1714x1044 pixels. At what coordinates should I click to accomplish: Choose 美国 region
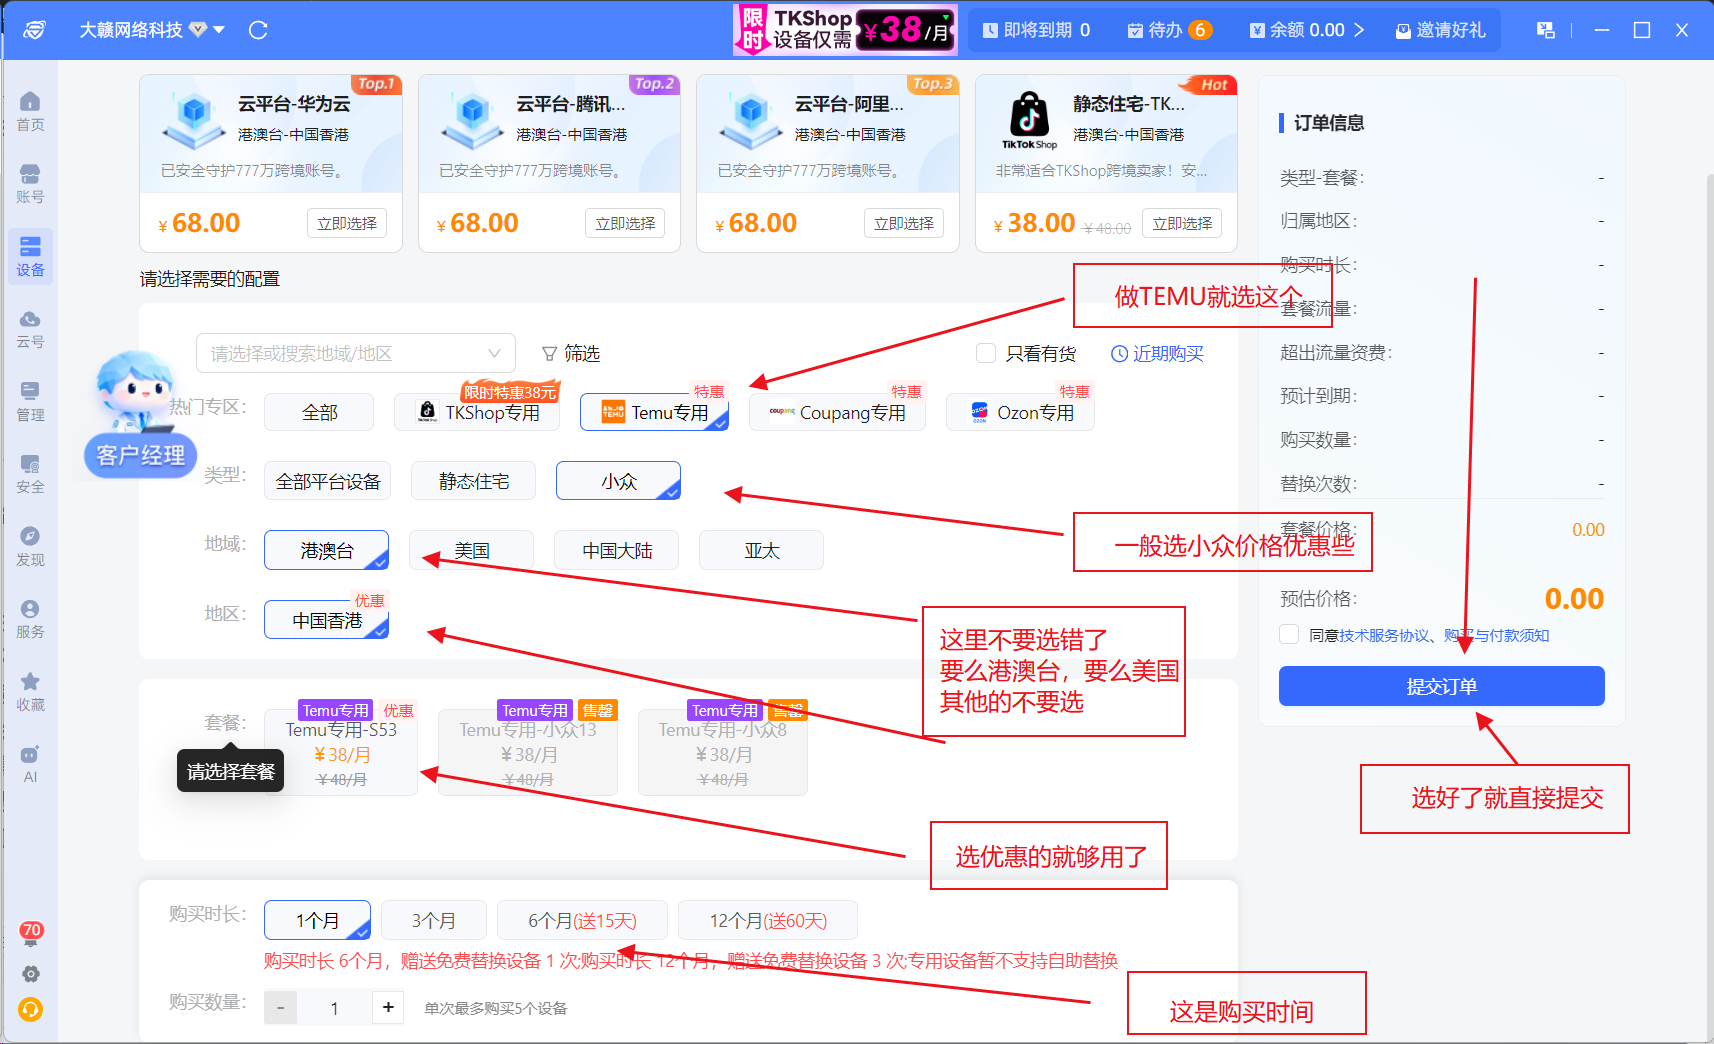(x=471, y=550)
